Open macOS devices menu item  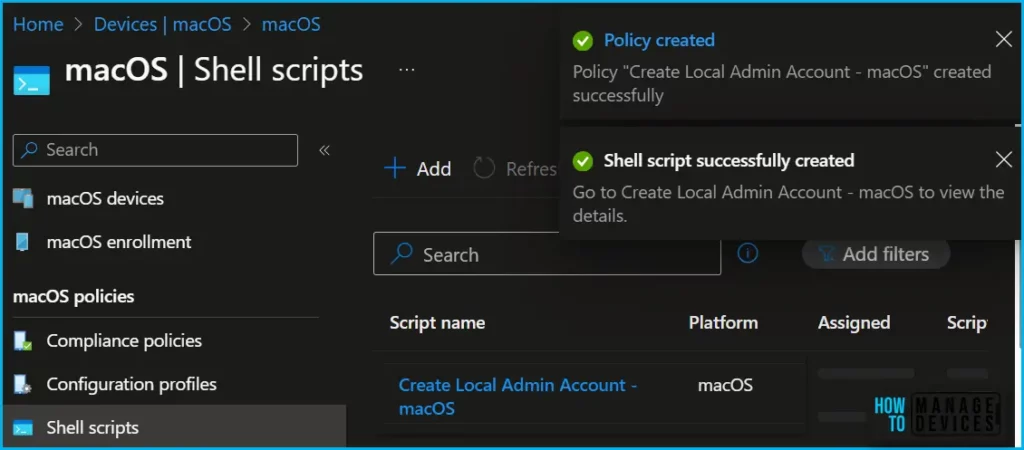tap(105, 199)
